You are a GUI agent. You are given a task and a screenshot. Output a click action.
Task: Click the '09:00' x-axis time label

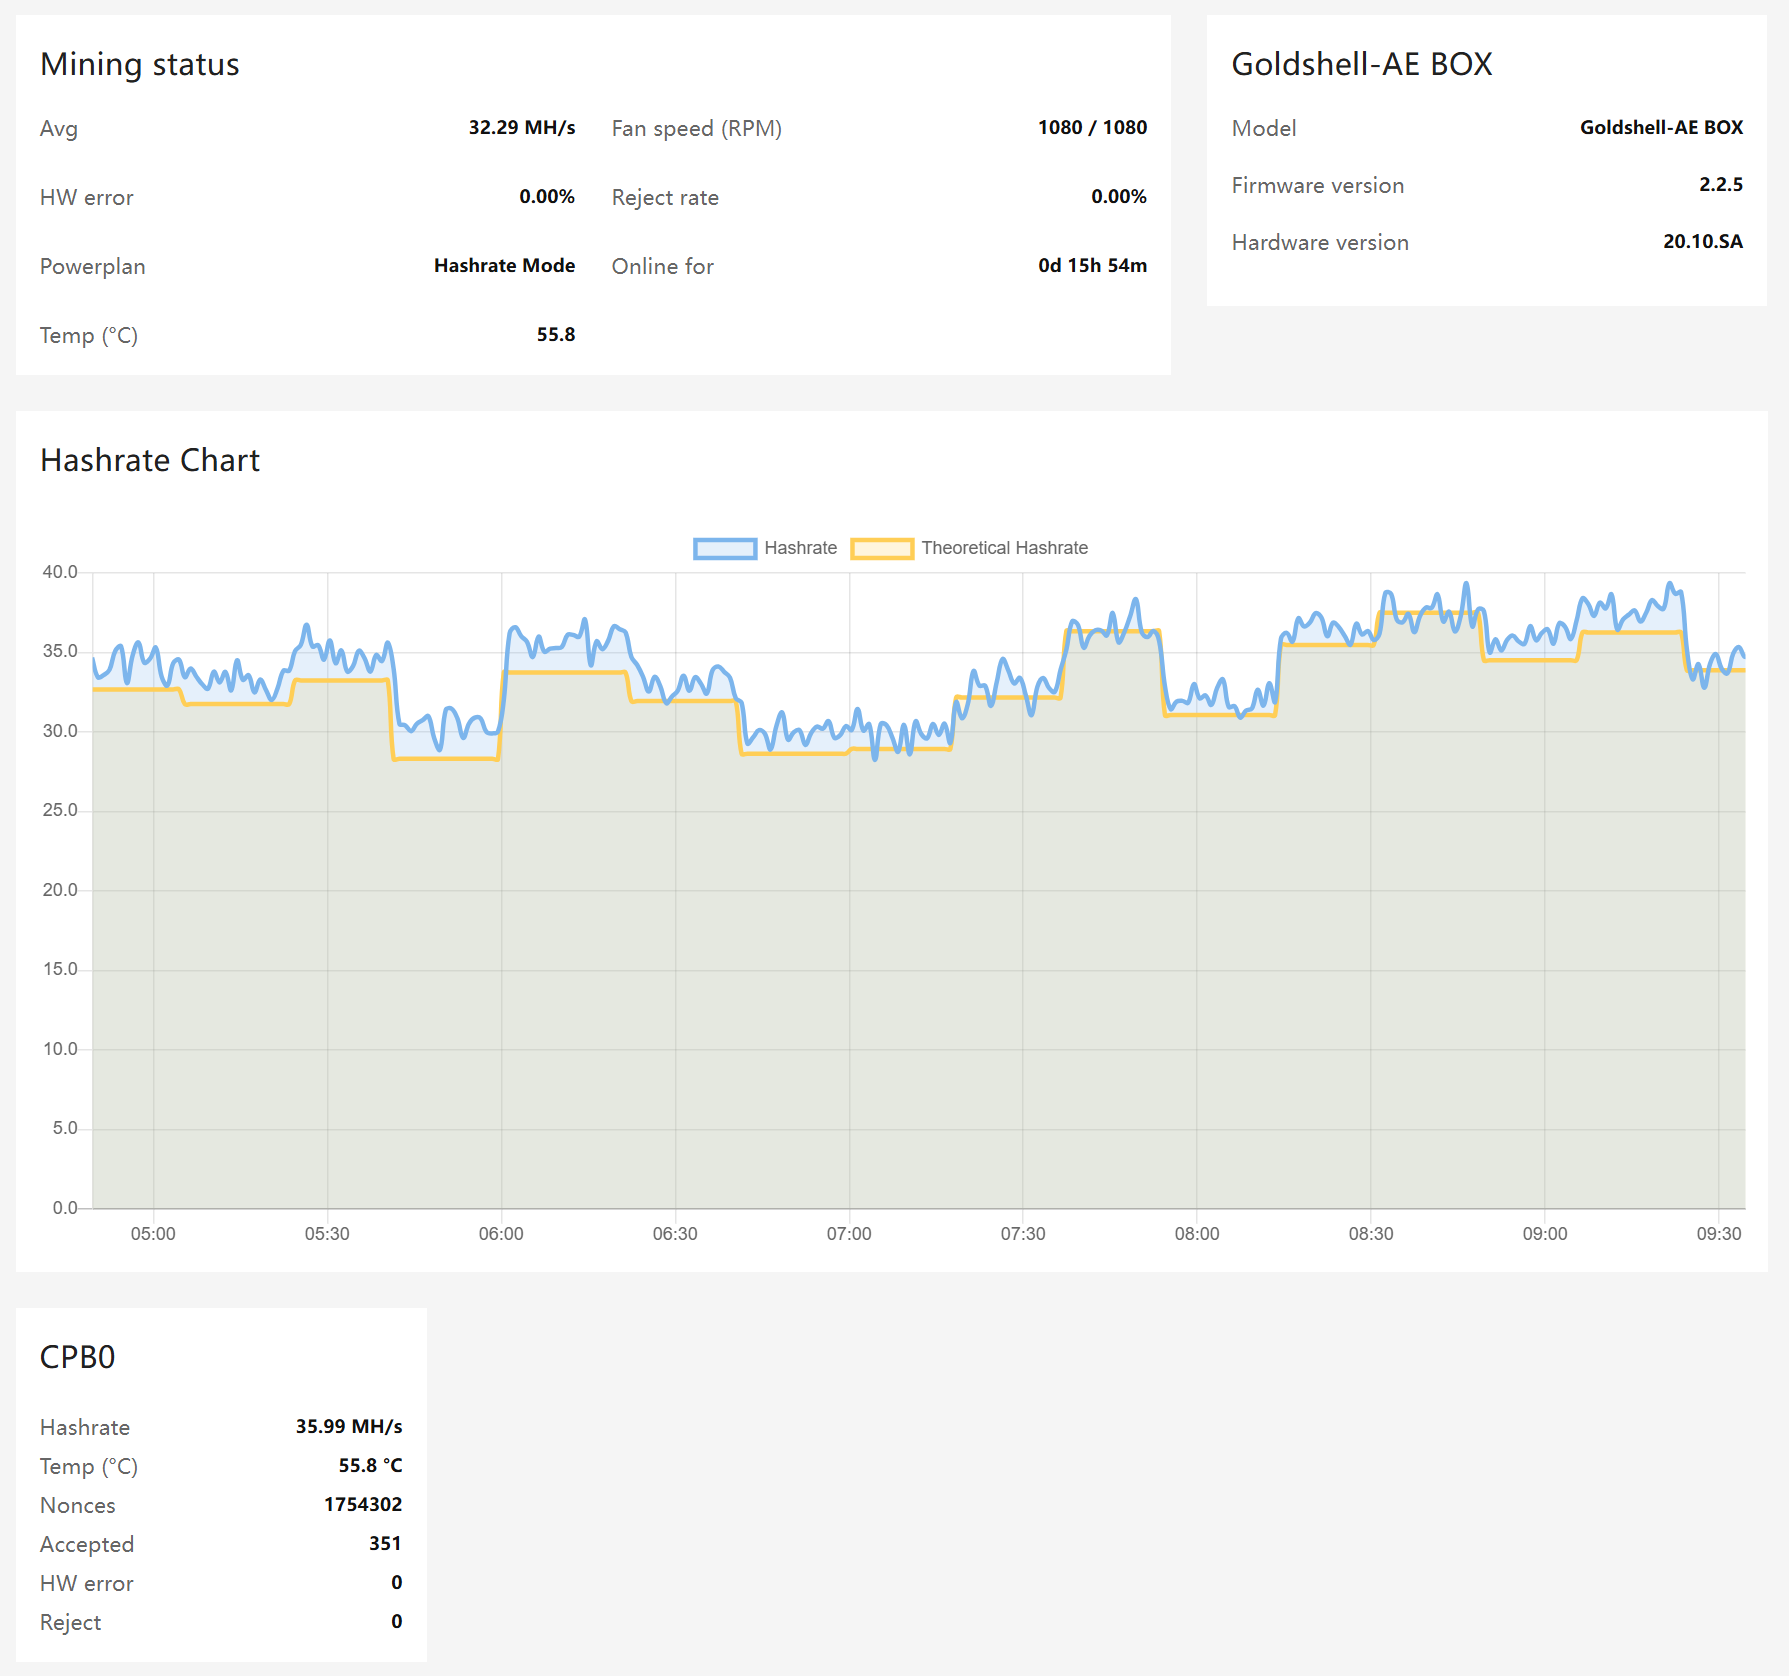(1545, 1234)
